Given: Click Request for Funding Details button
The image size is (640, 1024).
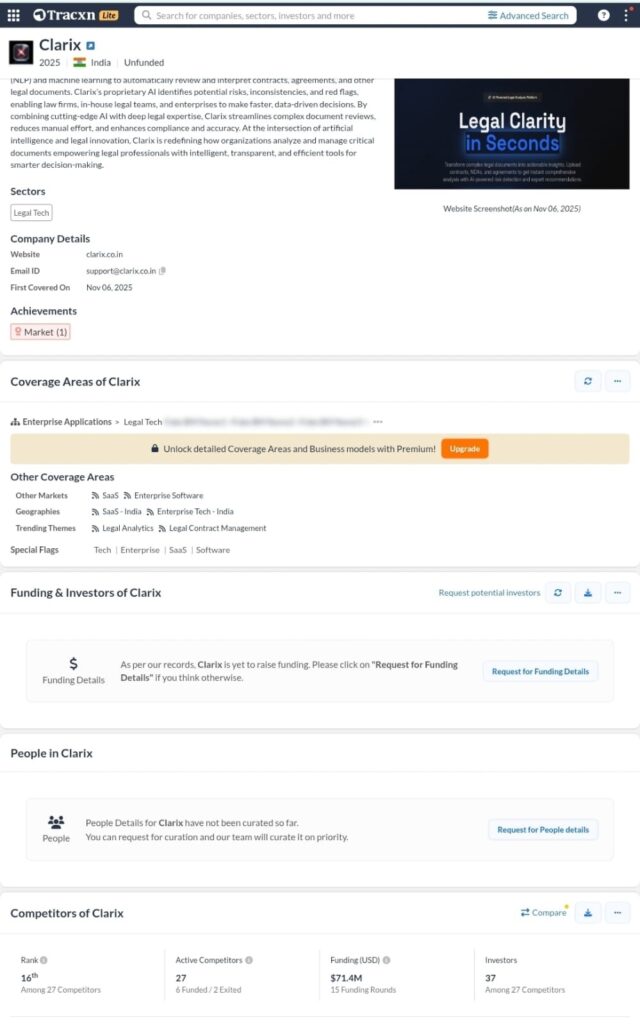Looking at the screenshot, I should click(x=540, y=671).
